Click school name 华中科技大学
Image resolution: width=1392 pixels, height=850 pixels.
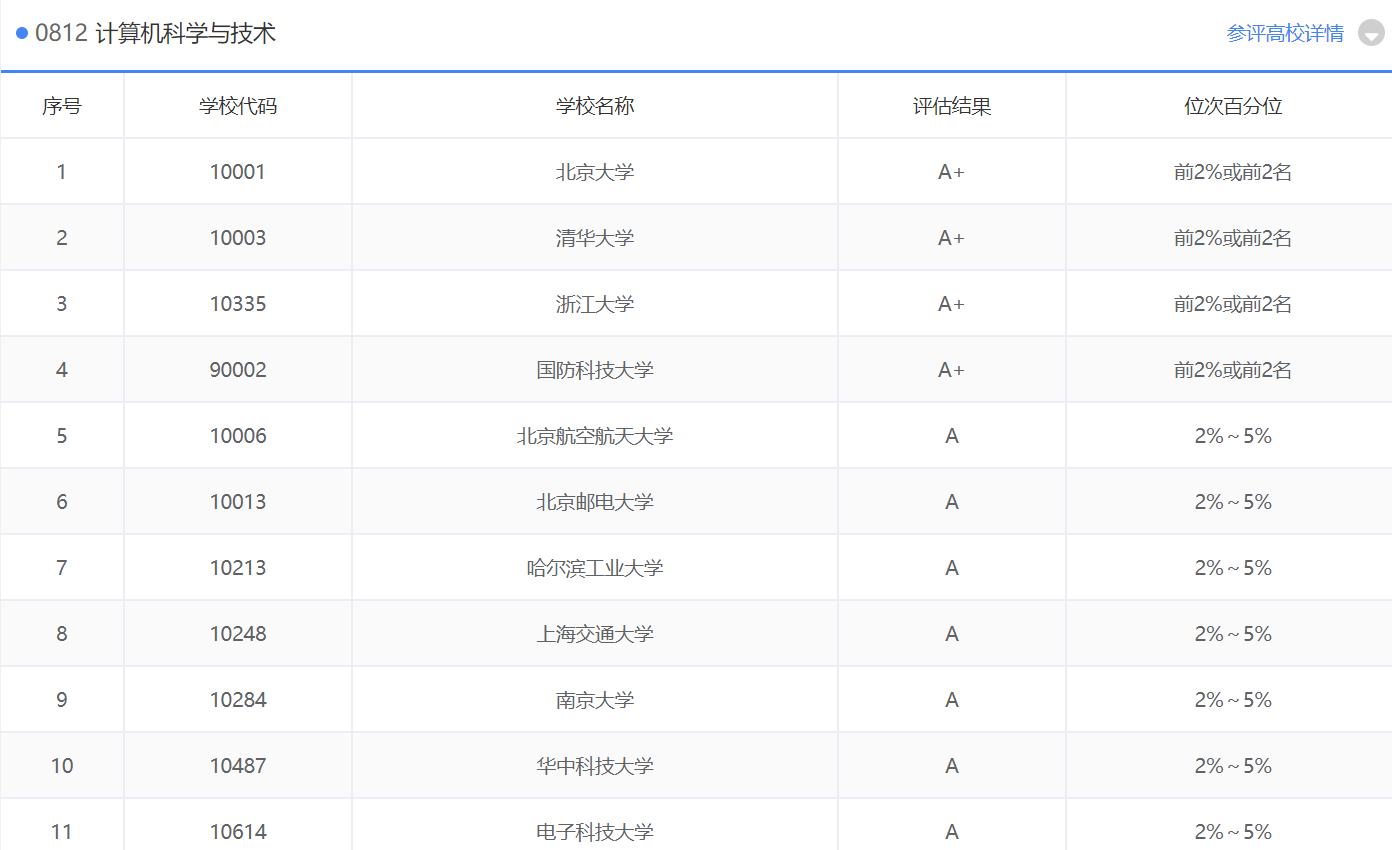[x=595, y=766]
